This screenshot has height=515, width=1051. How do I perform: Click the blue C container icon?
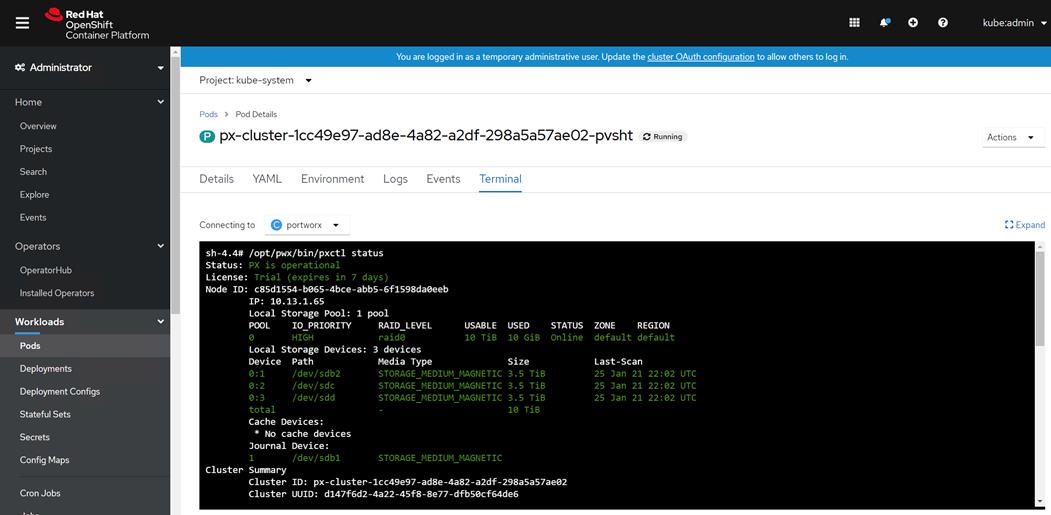tap(276, 225)
